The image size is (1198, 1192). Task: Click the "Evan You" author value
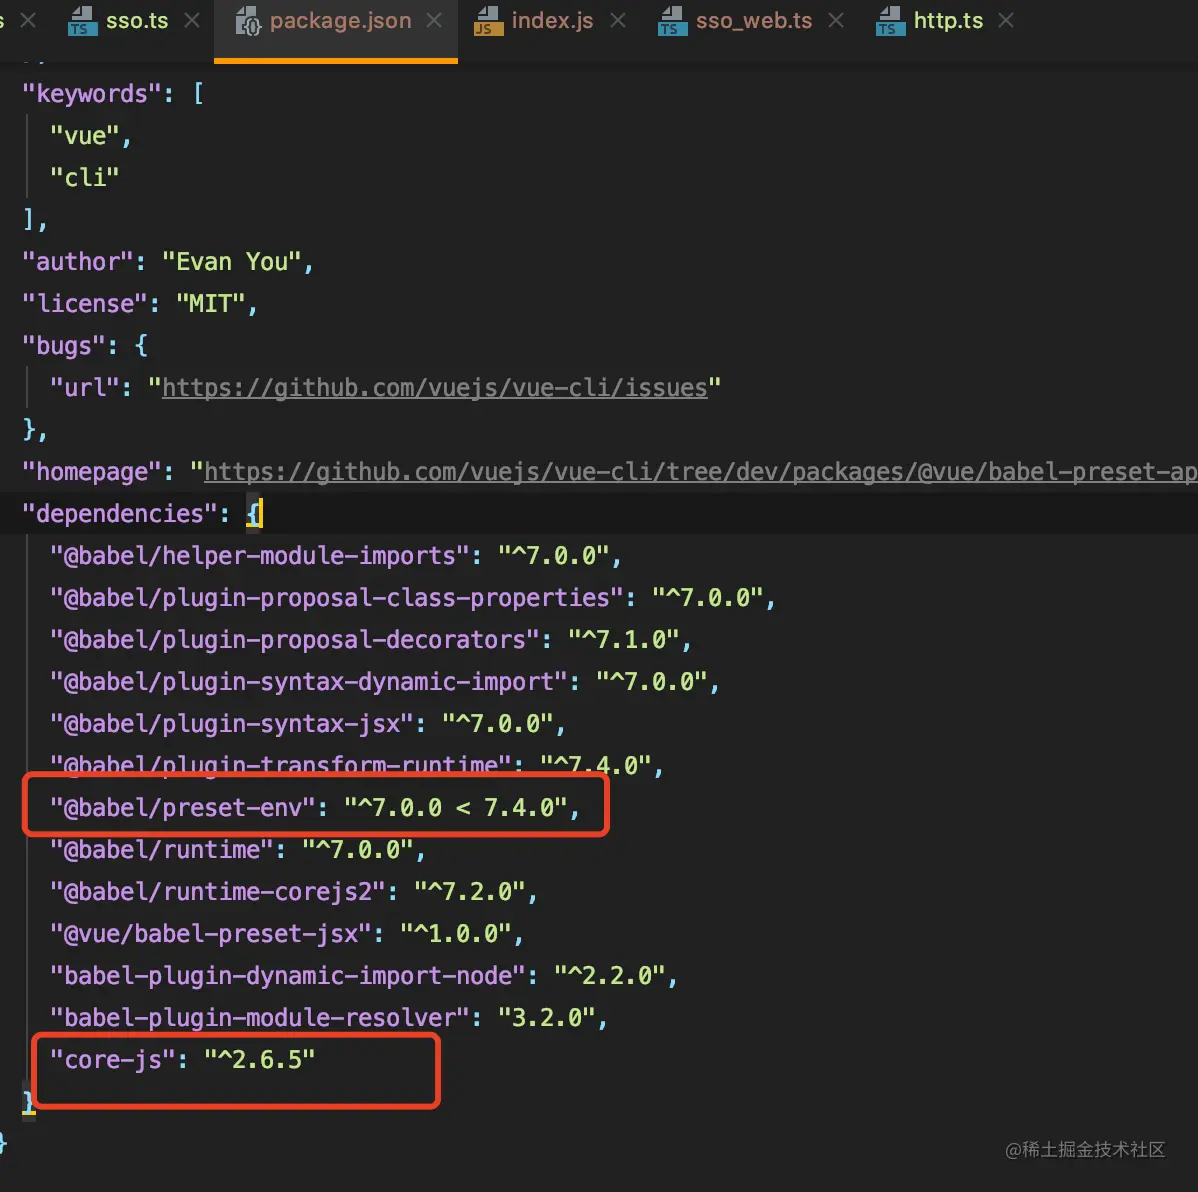[232, 262]
